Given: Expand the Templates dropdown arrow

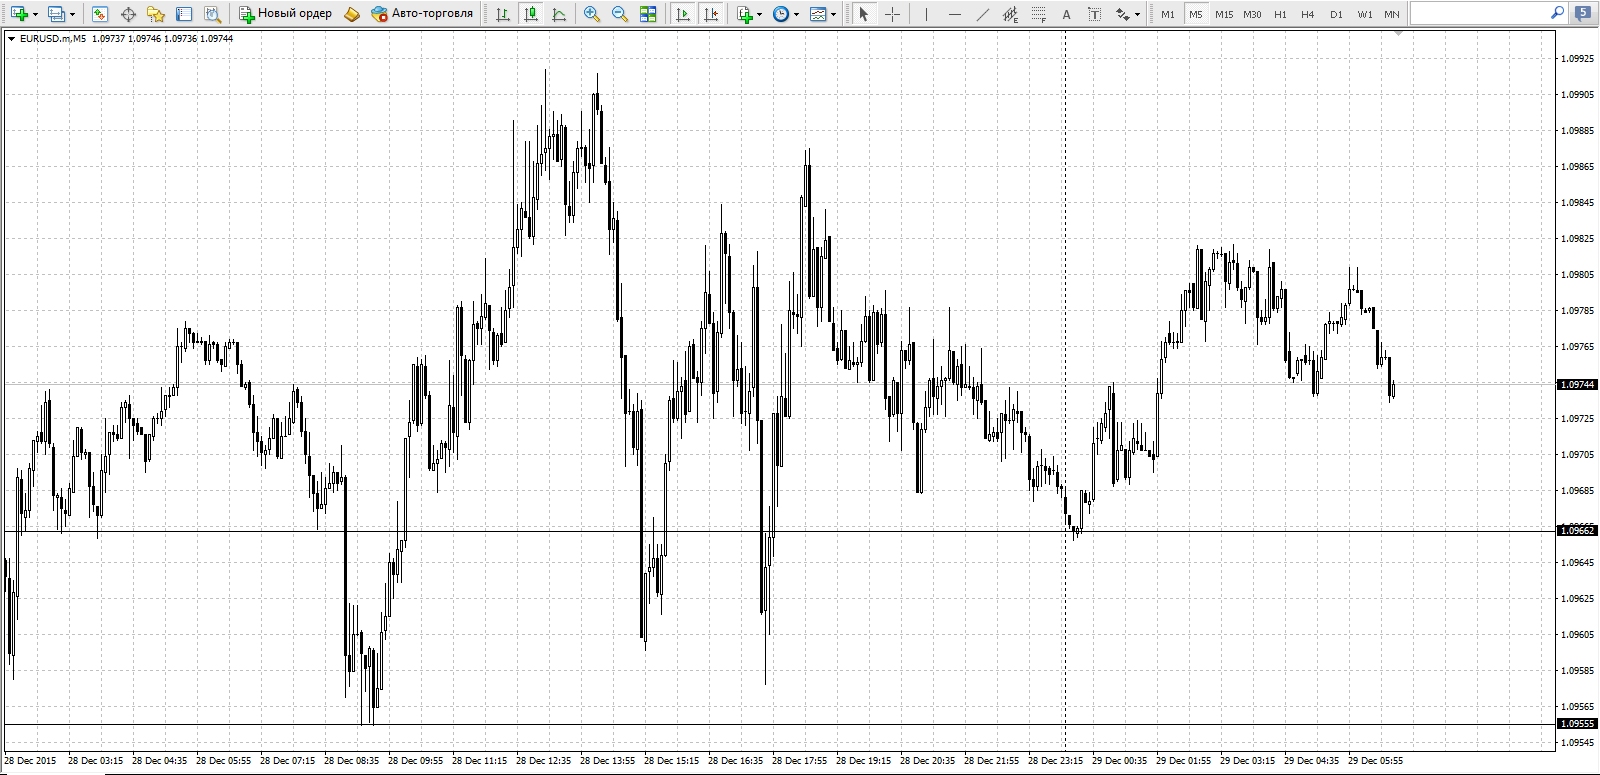Looking at the screenshot, I should [834, 14].
